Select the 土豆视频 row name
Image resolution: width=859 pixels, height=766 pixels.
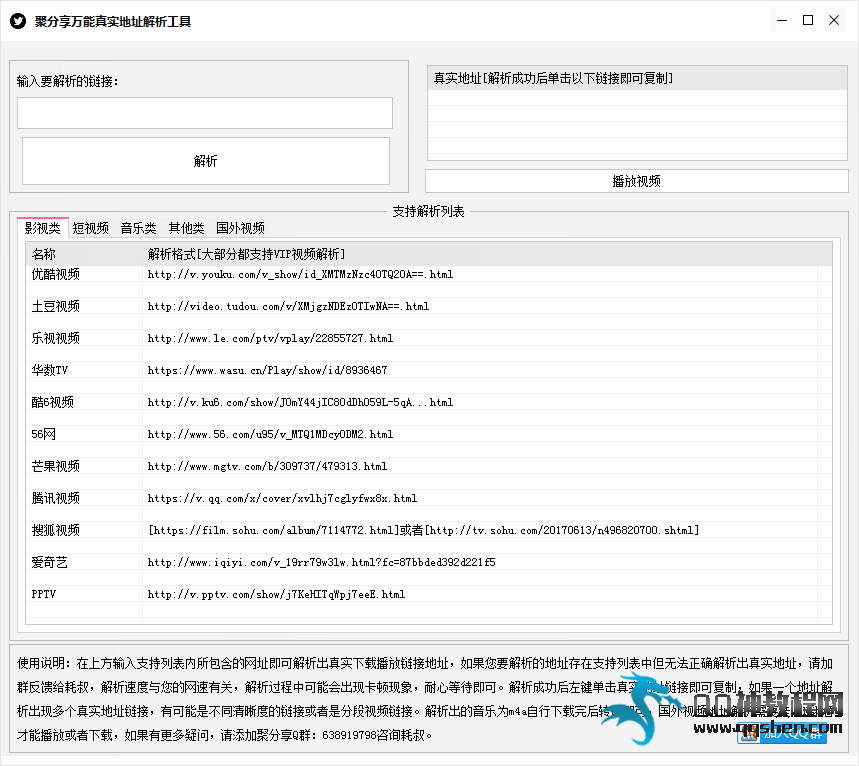click(x=55, y=306)
